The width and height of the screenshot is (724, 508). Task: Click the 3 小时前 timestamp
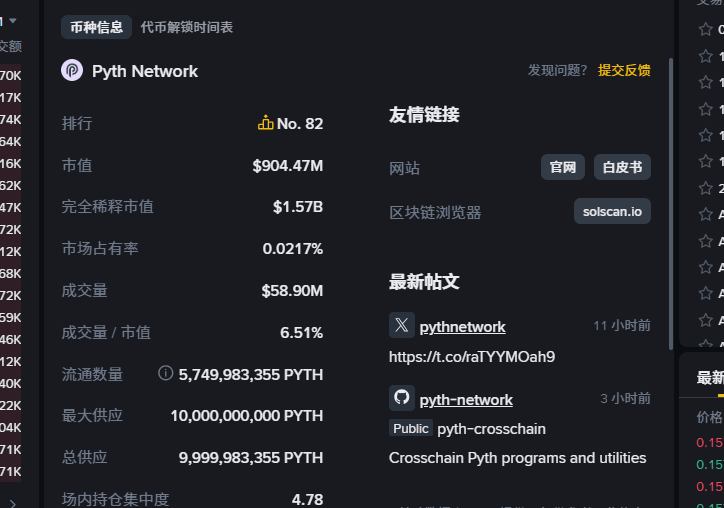pyautogui.click(x=626, y=399)
